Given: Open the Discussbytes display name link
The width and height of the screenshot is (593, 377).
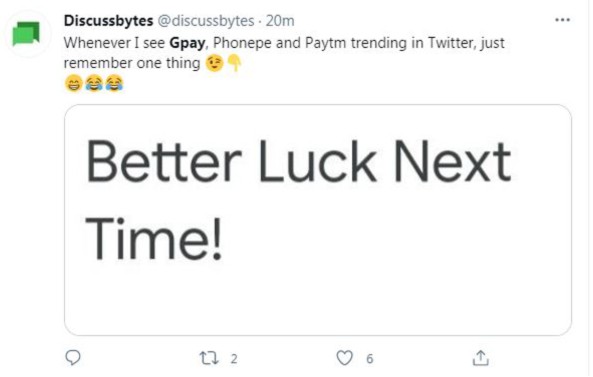Looking at the screenshot, I should 109,21.
